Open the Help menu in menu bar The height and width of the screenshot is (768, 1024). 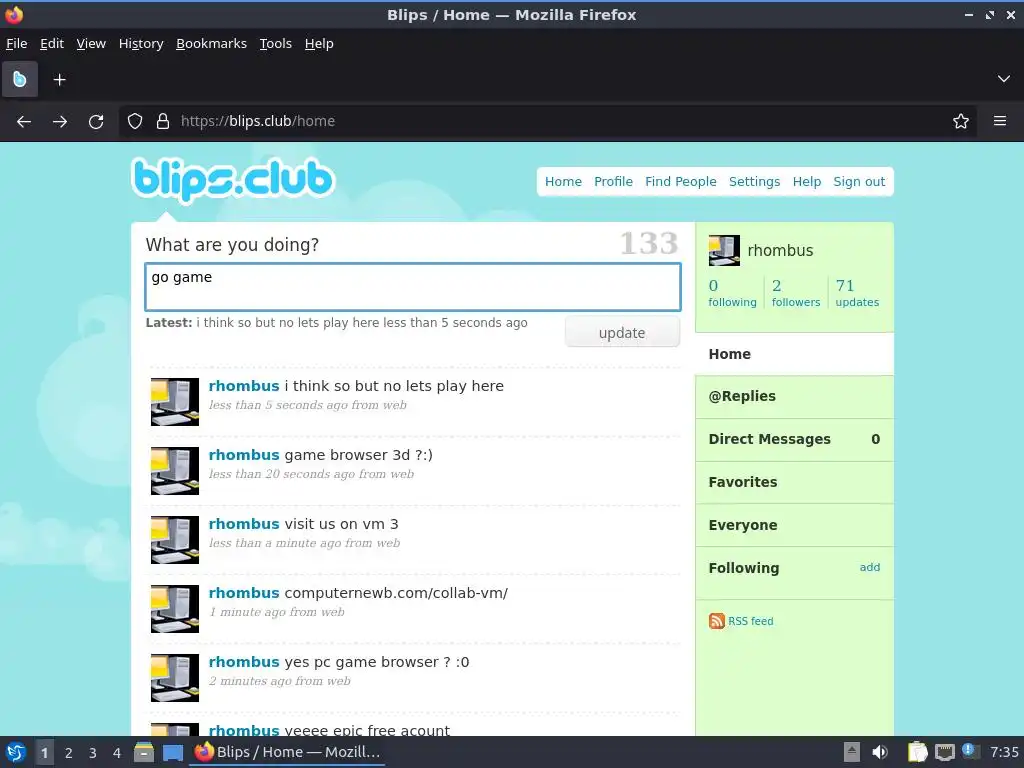[x=319, y=44]
